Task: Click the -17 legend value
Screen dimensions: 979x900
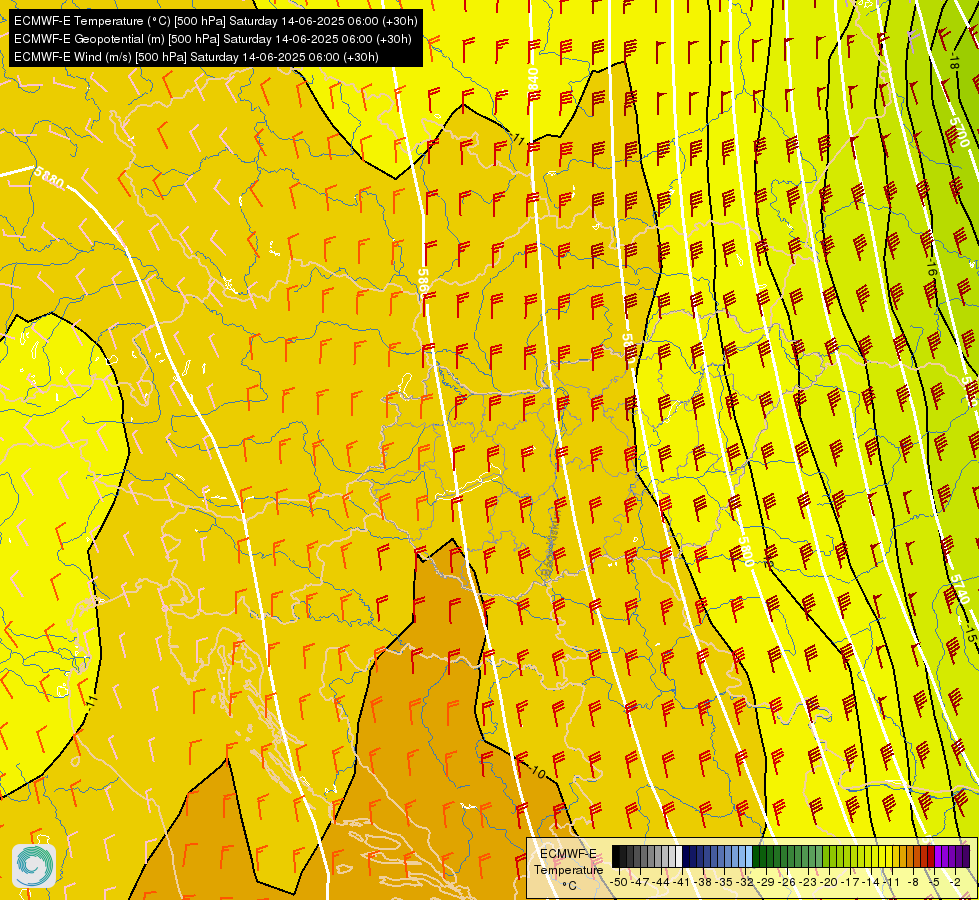Action: pos(850,882)
